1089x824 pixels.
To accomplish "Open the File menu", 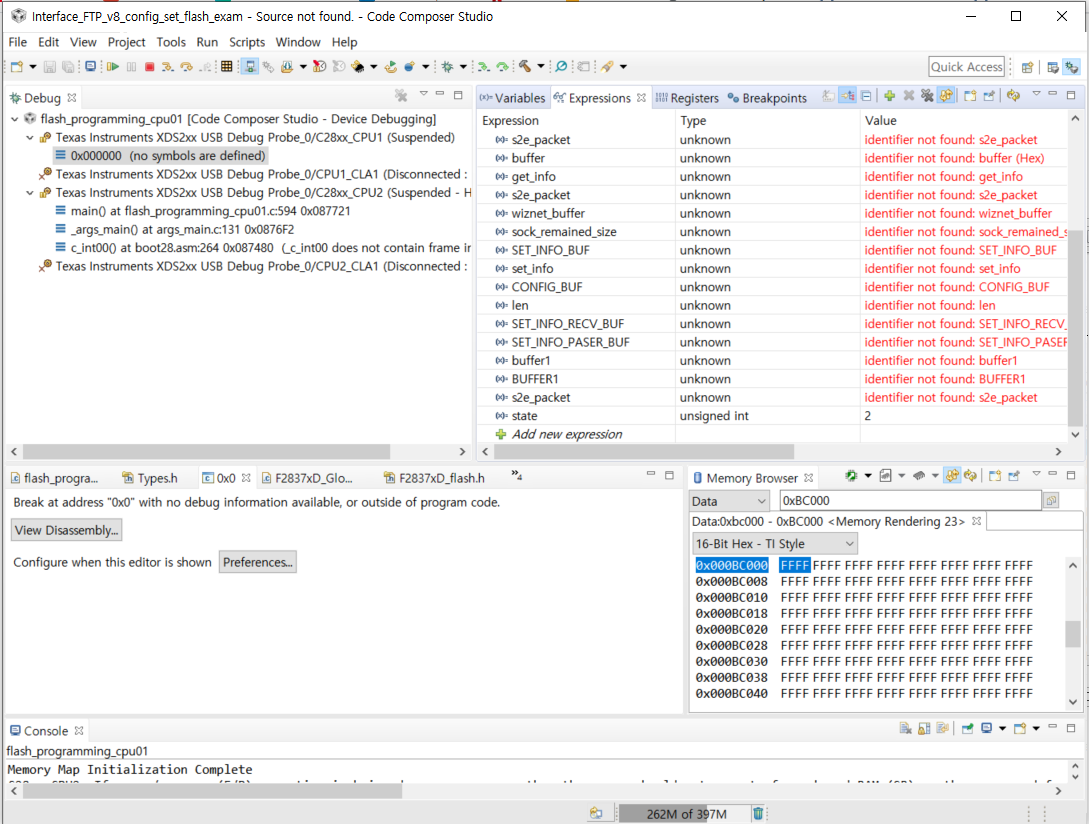I will coord(17,42).
